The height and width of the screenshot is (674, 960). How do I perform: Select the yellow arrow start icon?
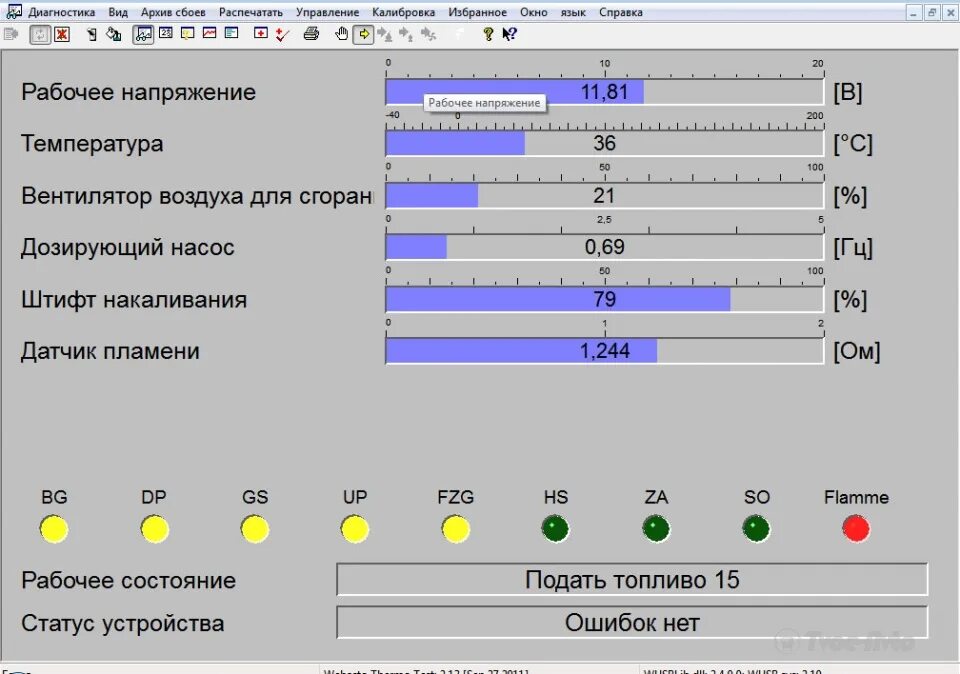(364, 34)
